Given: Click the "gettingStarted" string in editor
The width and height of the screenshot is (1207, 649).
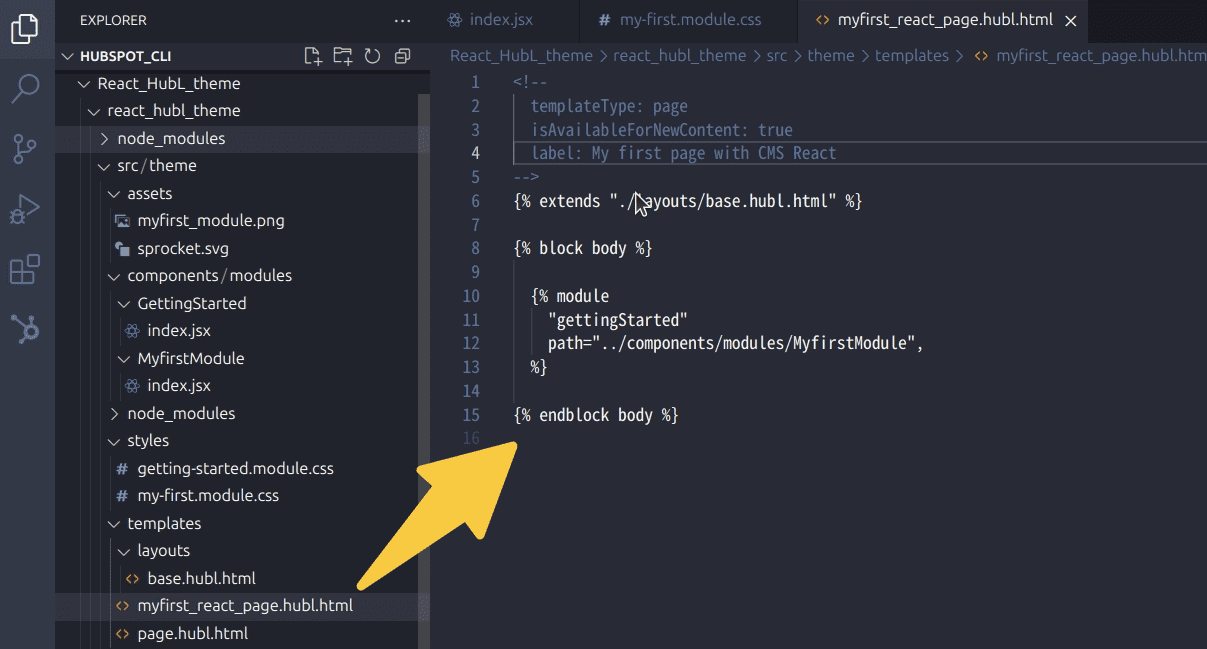Looking at the screenshot, I should coord(618,320).
